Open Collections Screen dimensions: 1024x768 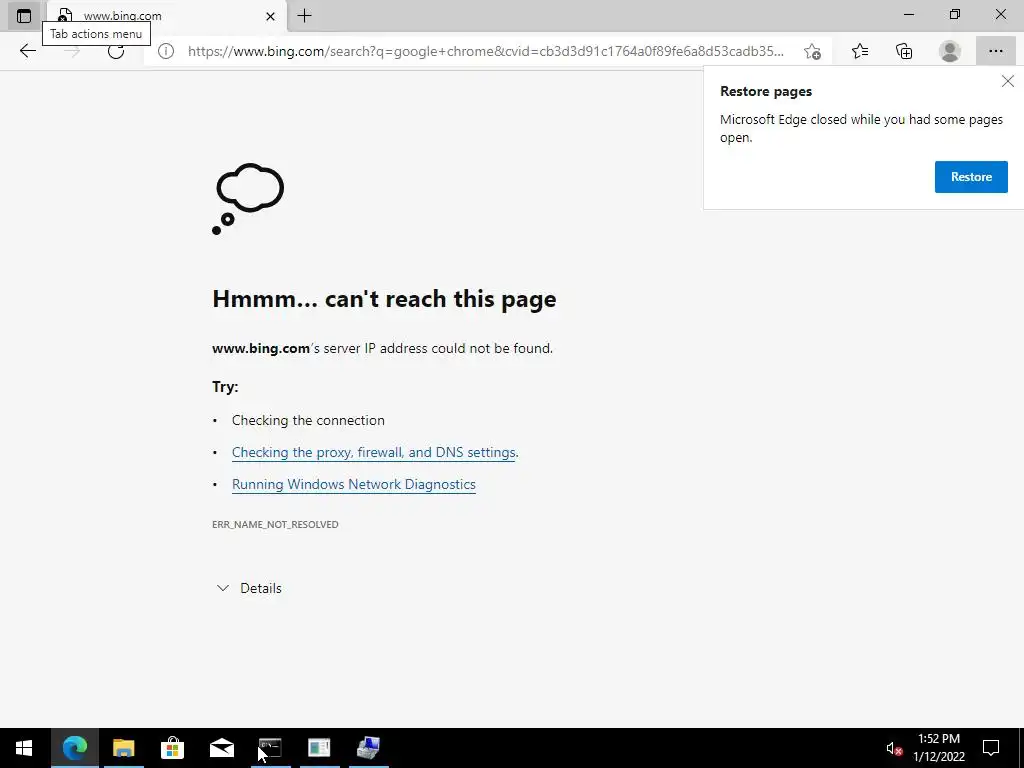[904, 51]
